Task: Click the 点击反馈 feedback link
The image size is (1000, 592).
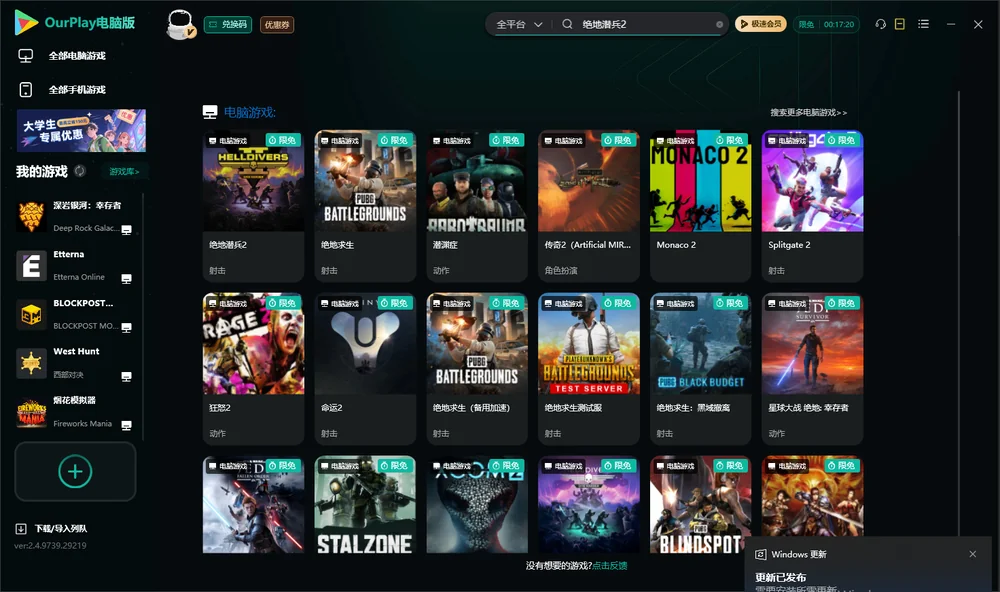Action: click(610, 565)
